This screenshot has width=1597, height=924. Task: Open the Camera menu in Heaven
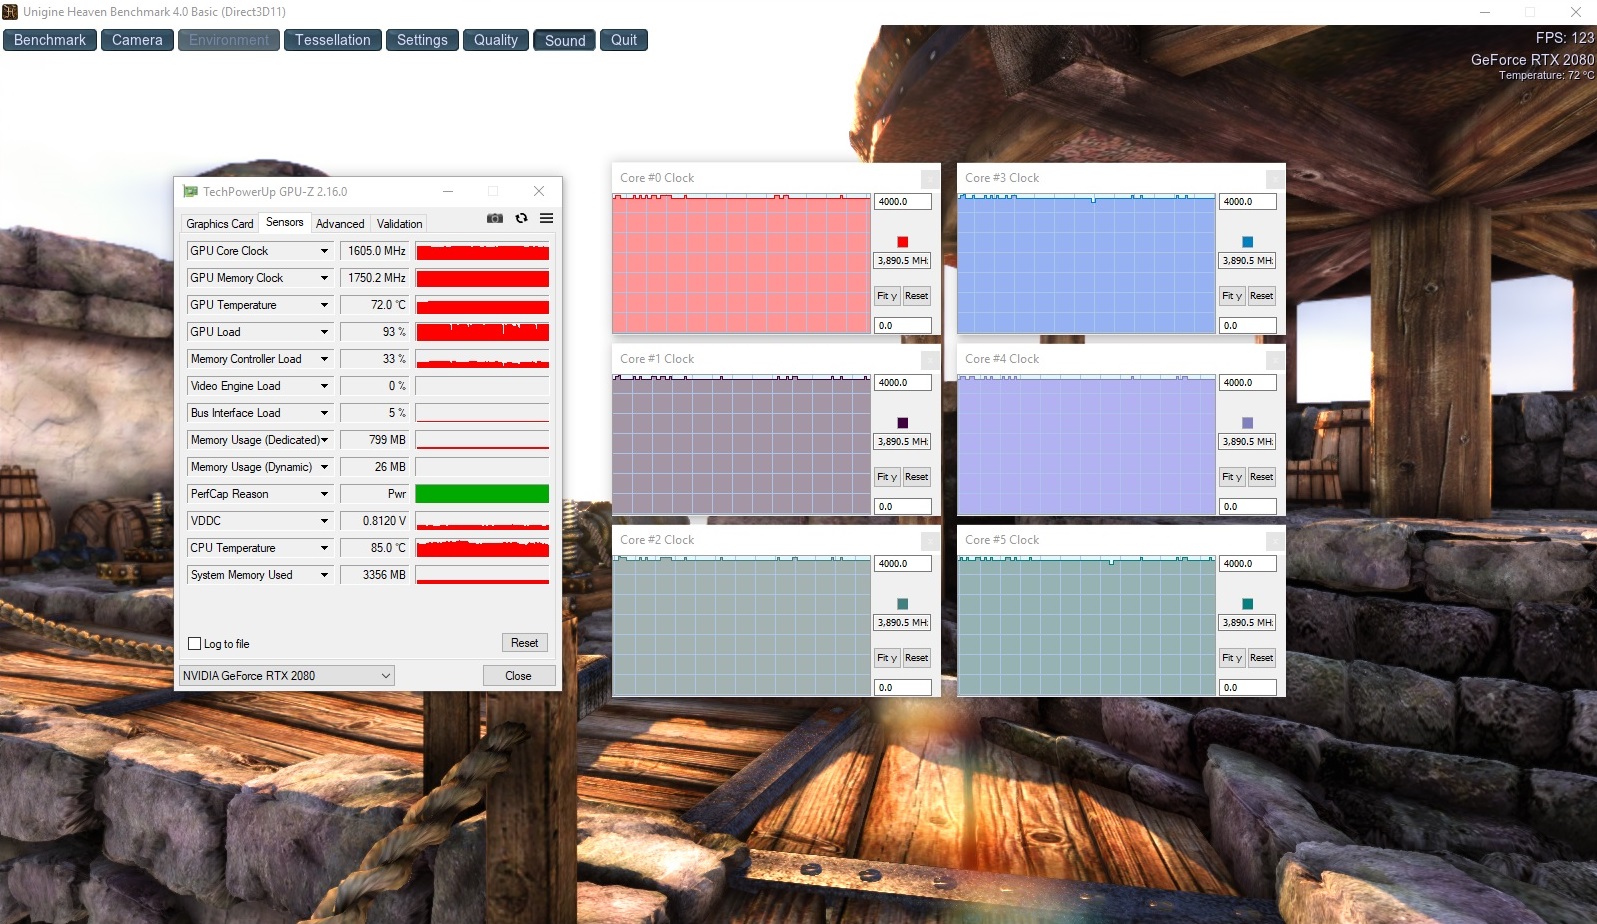point(137,40)
